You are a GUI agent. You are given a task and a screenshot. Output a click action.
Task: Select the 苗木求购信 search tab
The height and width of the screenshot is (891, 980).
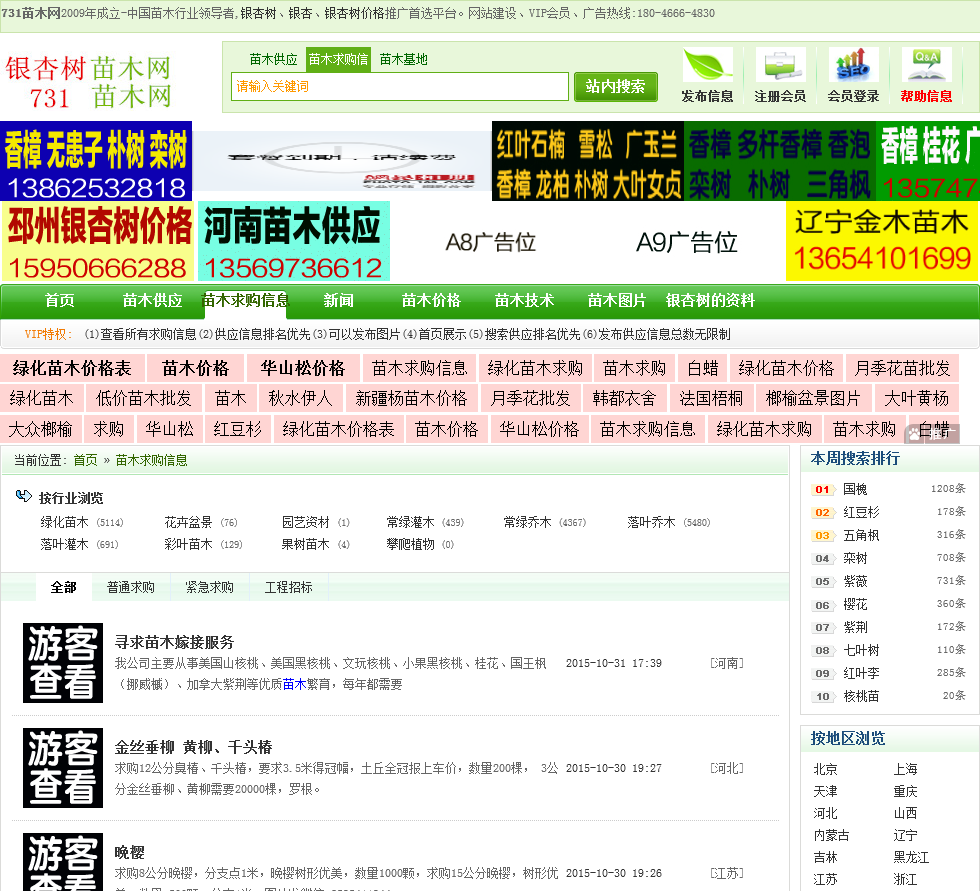(338, 59)
